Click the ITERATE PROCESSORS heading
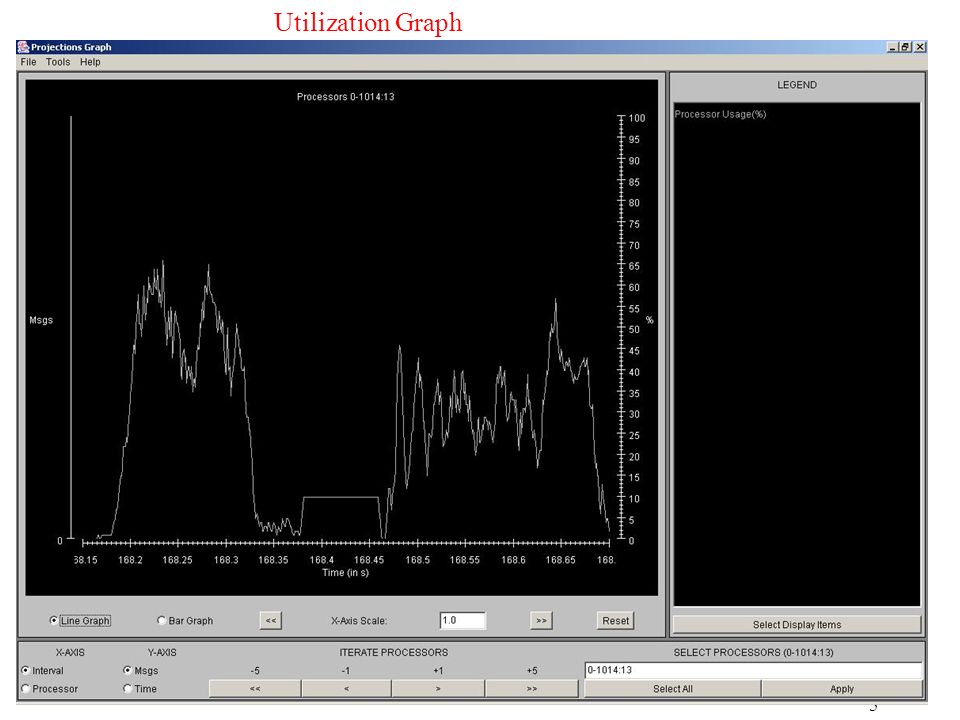The image size is (960, 720). point(394,653)
